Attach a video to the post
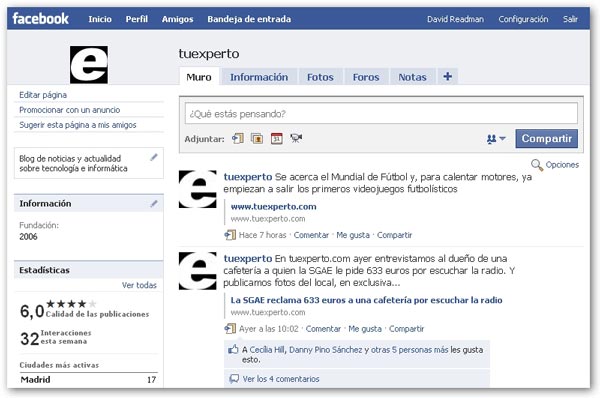The image size is (600, 398). click(296, 138)
